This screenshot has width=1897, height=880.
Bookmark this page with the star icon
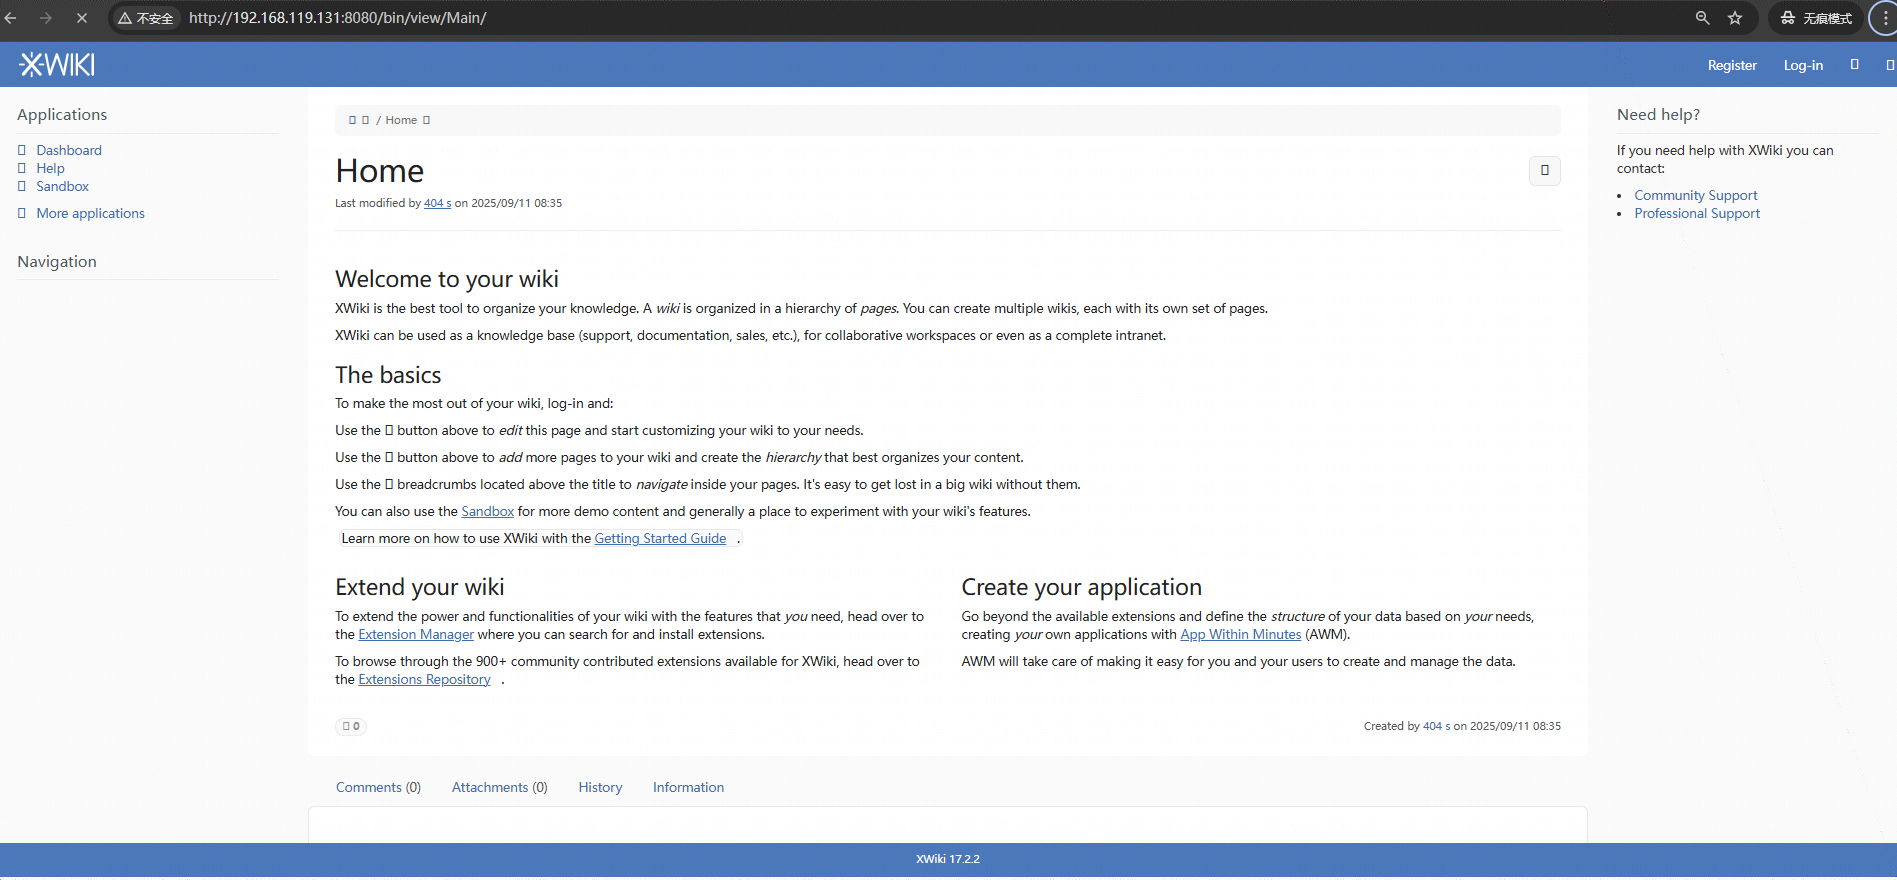pyautogui.click(x=1735, y=18)
